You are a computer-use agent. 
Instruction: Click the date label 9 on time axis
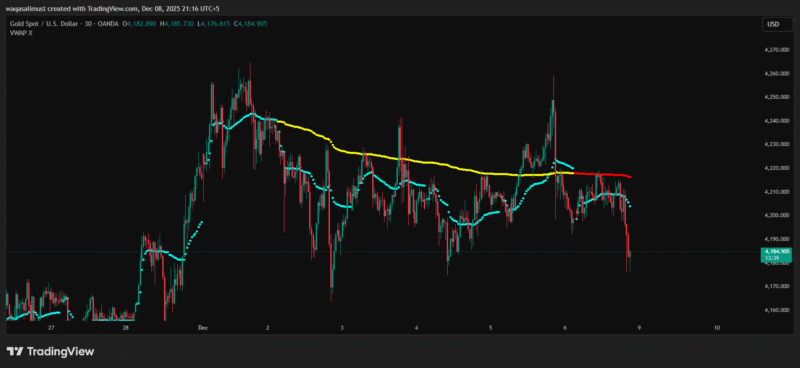639,328
